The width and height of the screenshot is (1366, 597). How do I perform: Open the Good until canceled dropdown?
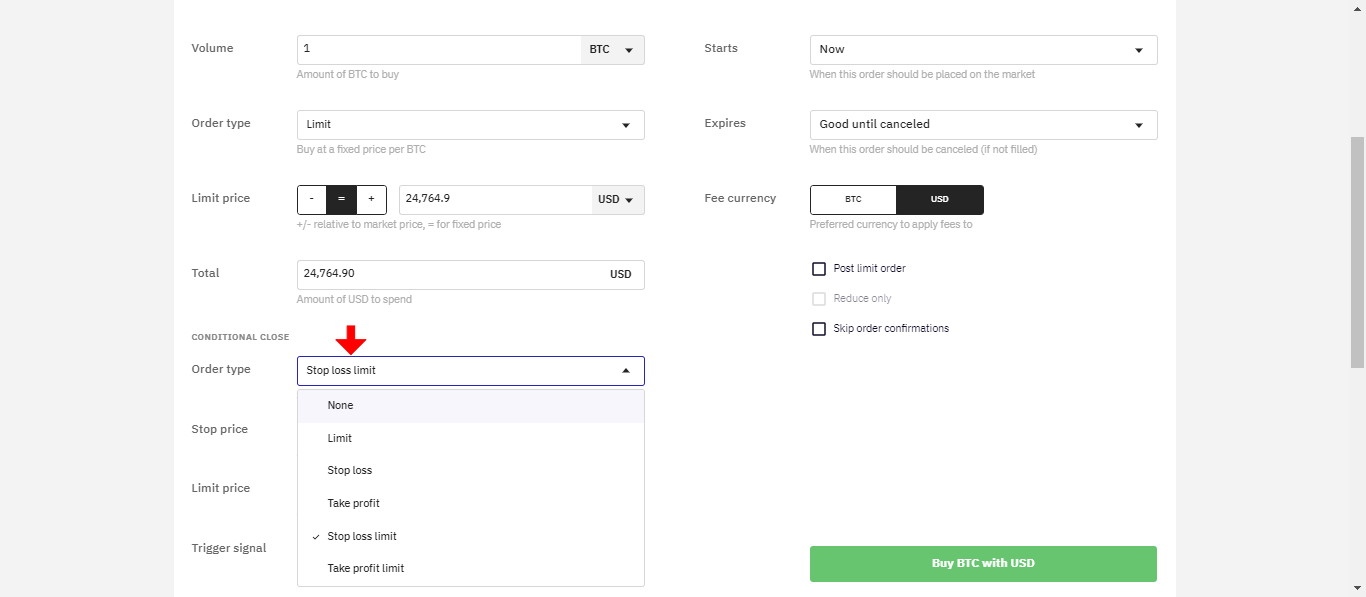(983, 125)
